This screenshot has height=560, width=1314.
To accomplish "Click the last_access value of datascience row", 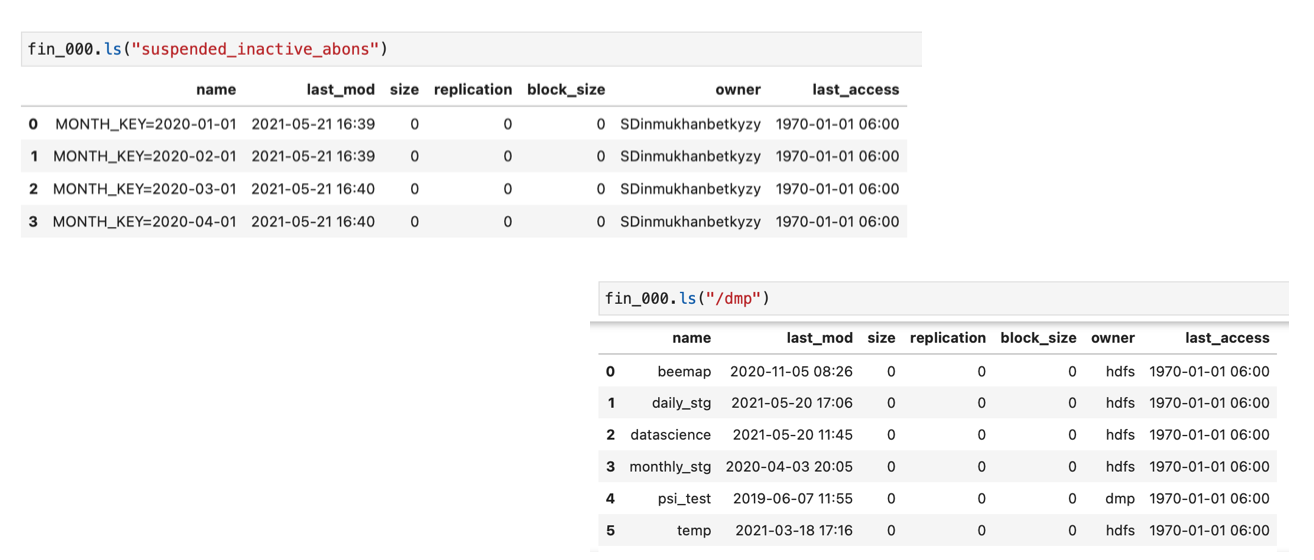I will [x=1210, y=435].
